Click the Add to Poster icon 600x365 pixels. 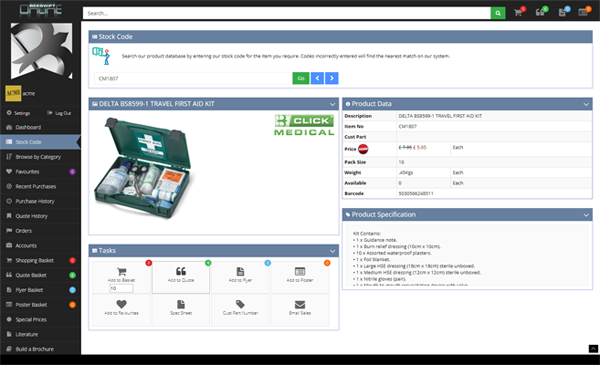(300, 271)
